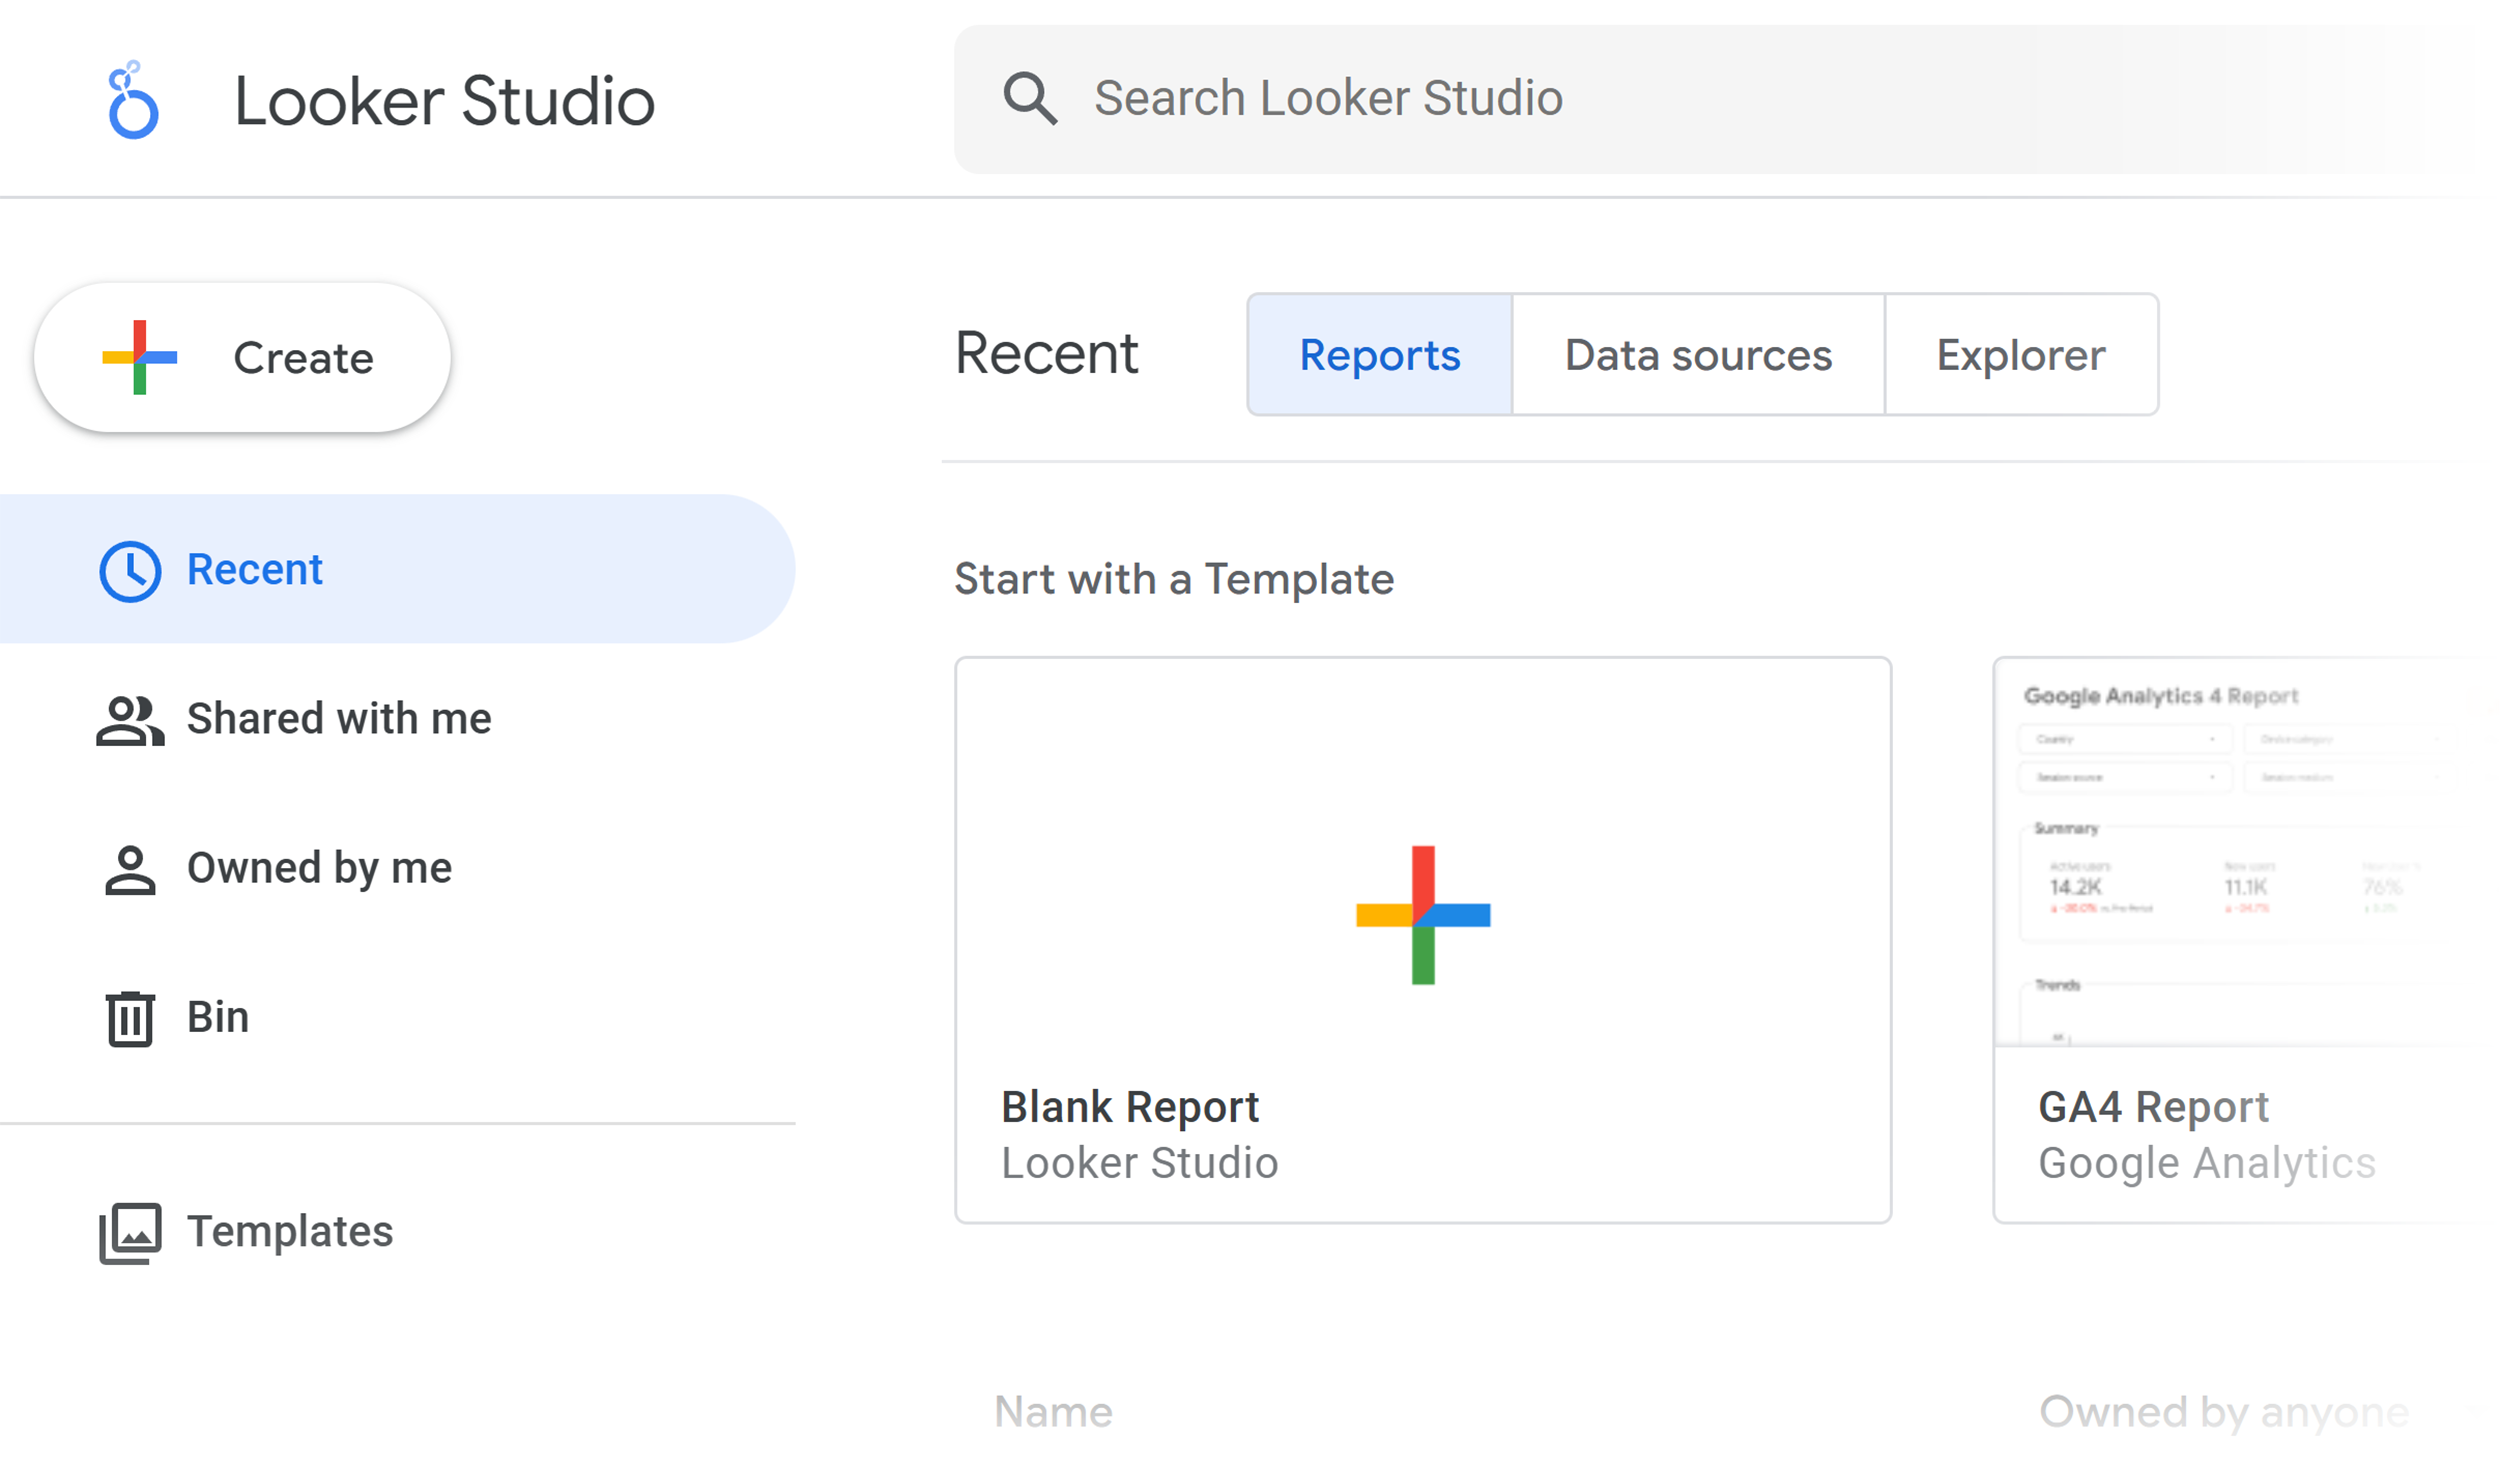Open the Owned by anyone filter
Screen dimensions: 2500x1467
[2223, 1411]
